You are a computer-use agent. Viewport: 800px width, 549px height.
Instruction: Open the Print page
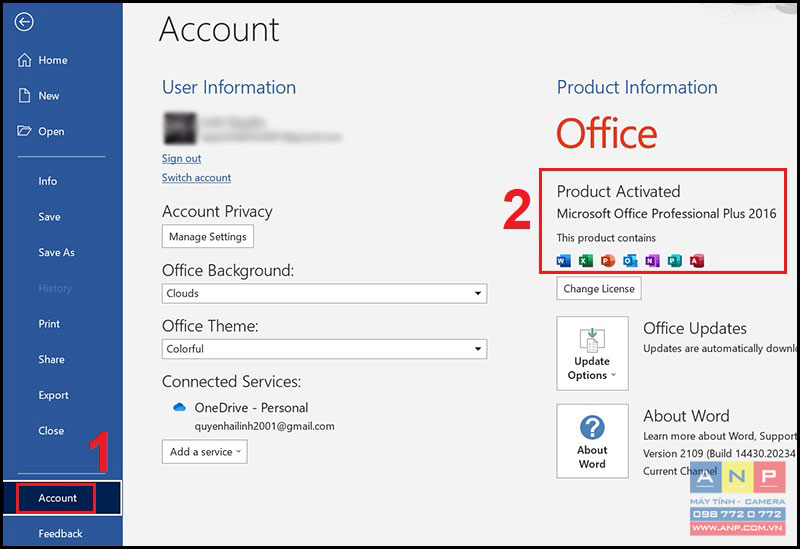click(x=49, y=324)
